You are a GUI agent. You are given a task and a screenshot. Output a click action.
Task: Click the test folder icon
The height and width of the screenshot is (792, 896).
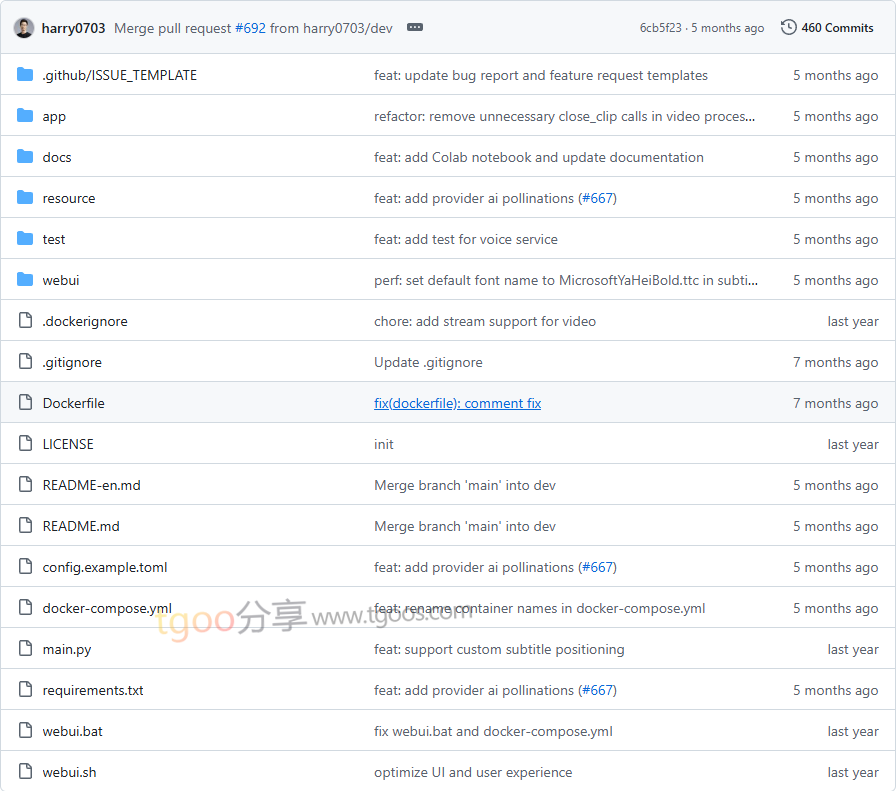[25, 239]
